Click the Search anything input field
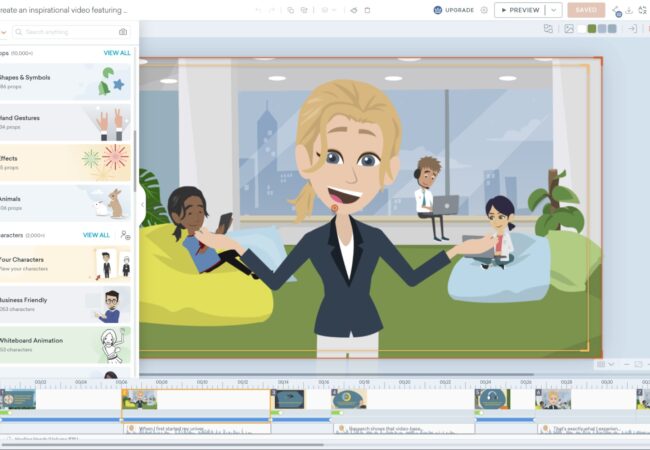Viewport: 650px width, 450px height. (70, 32)
